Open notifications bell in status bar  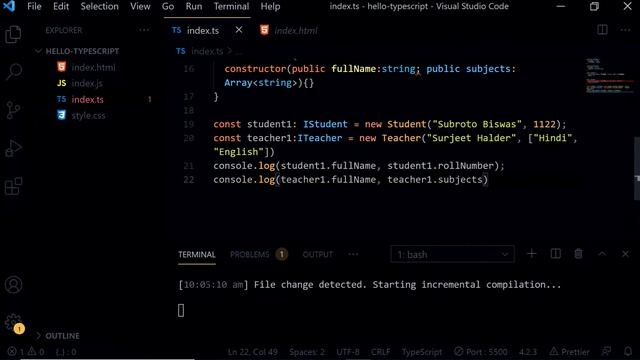[628, 351]
